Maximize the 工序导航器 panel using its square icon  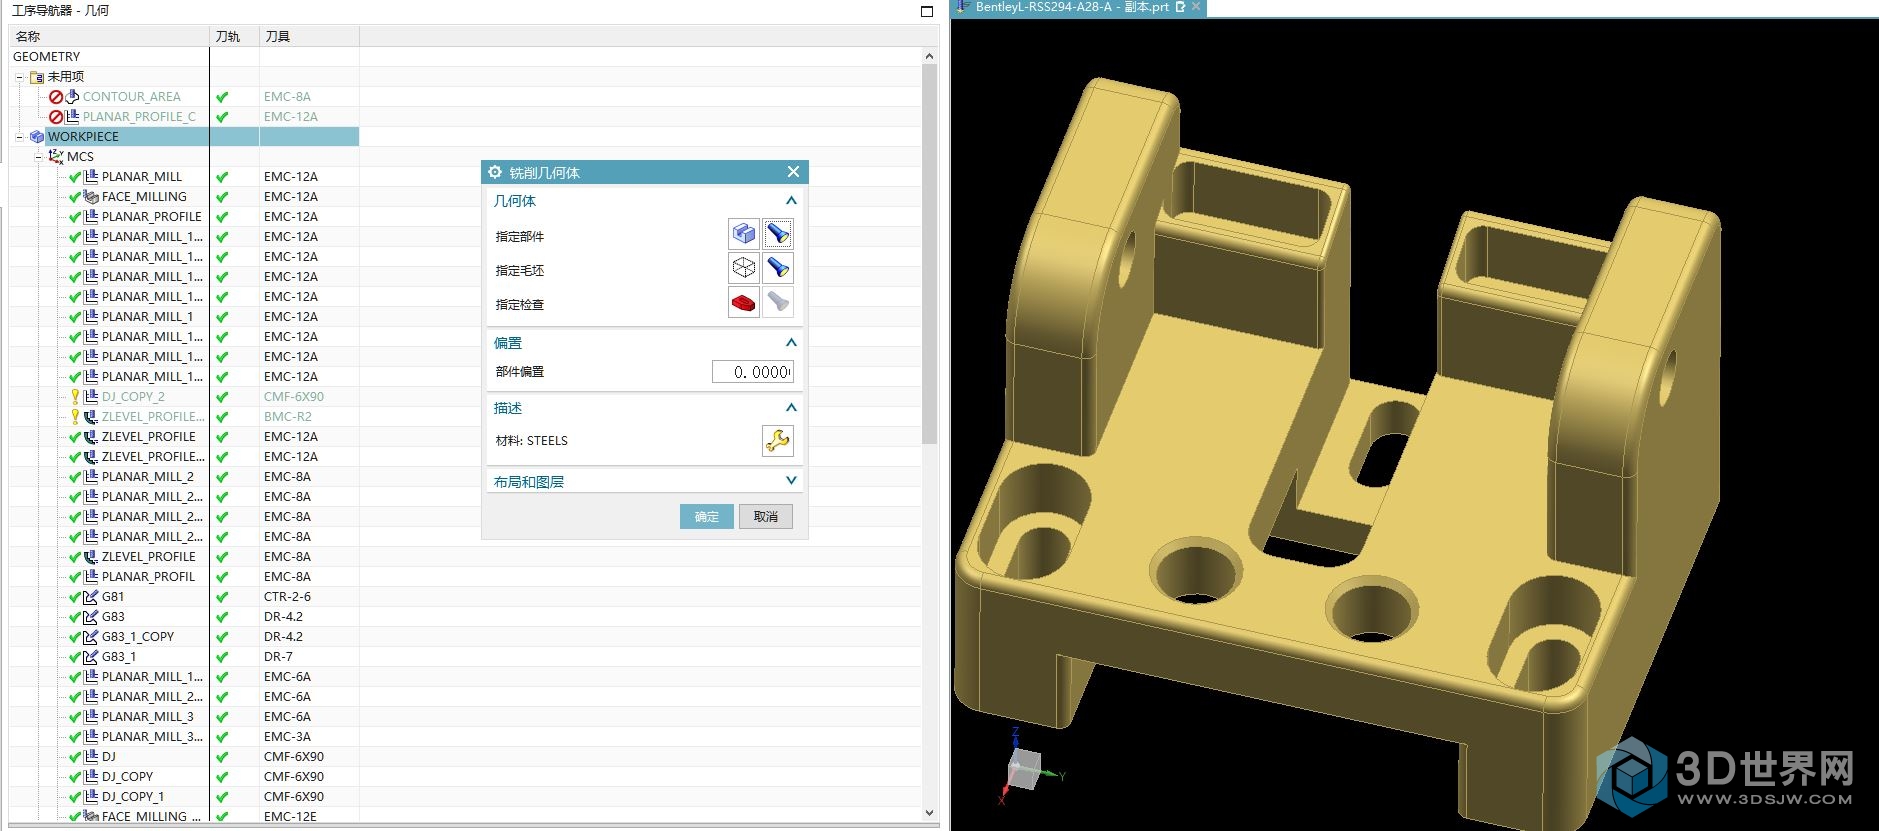pos(926,11)
